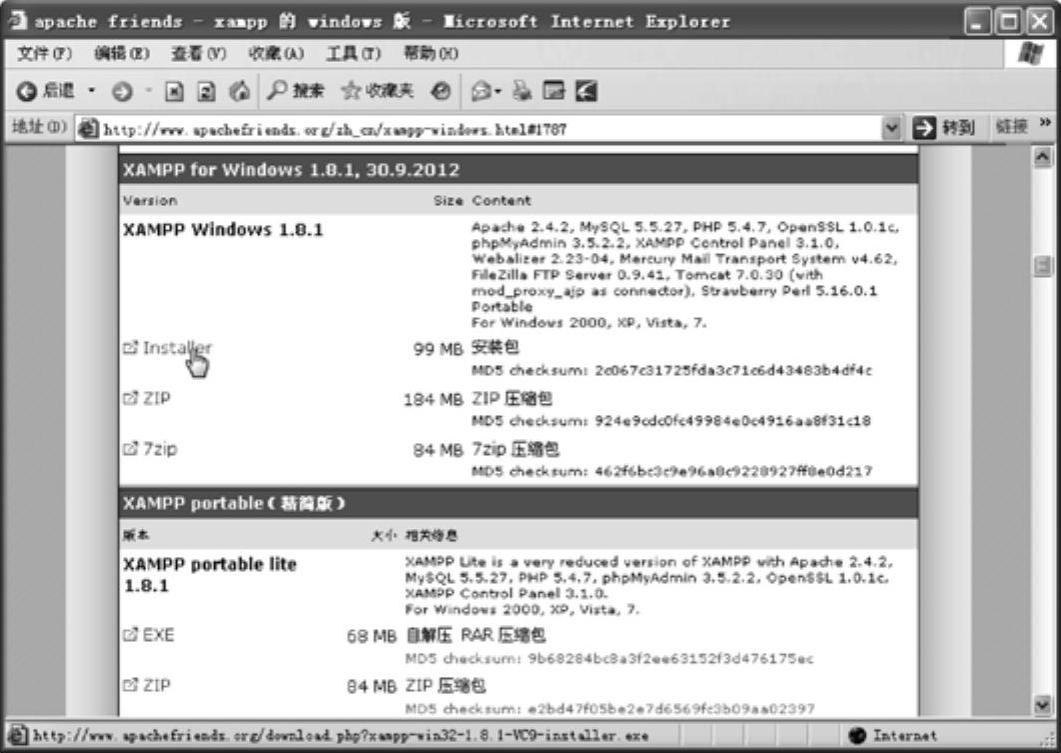The image size is (1061, 753).
Task: Click the page icon in the address bar
Action: click(88, 129)
